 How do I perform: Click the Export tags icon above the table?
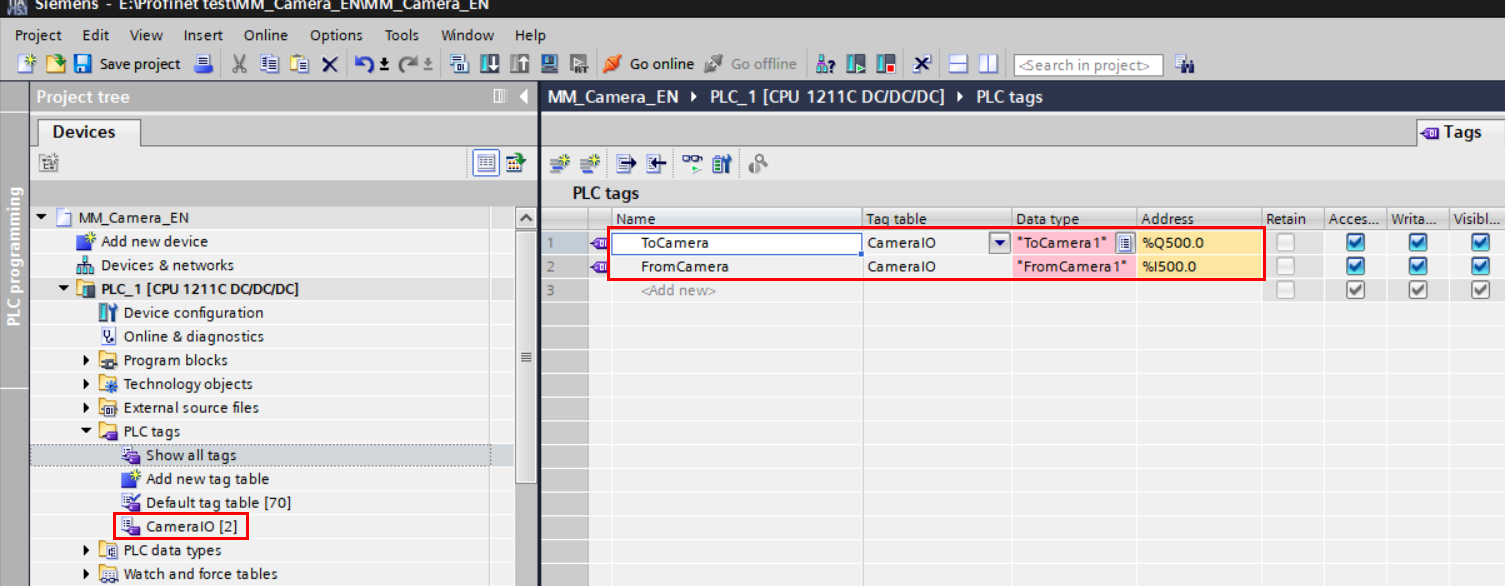point(625,163)
